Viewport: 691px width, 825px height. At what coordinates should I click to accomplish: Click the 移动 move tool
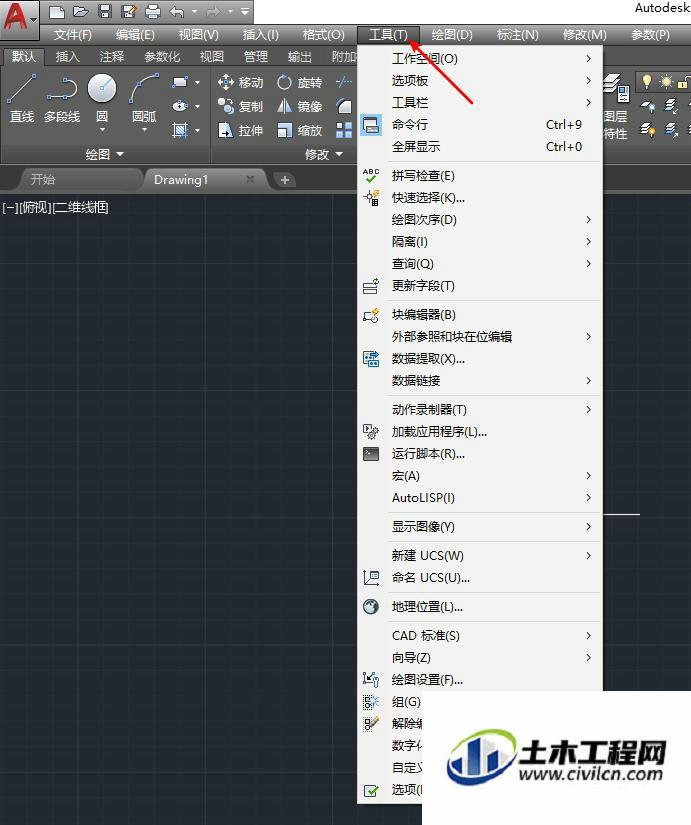[x=240, y=83]
